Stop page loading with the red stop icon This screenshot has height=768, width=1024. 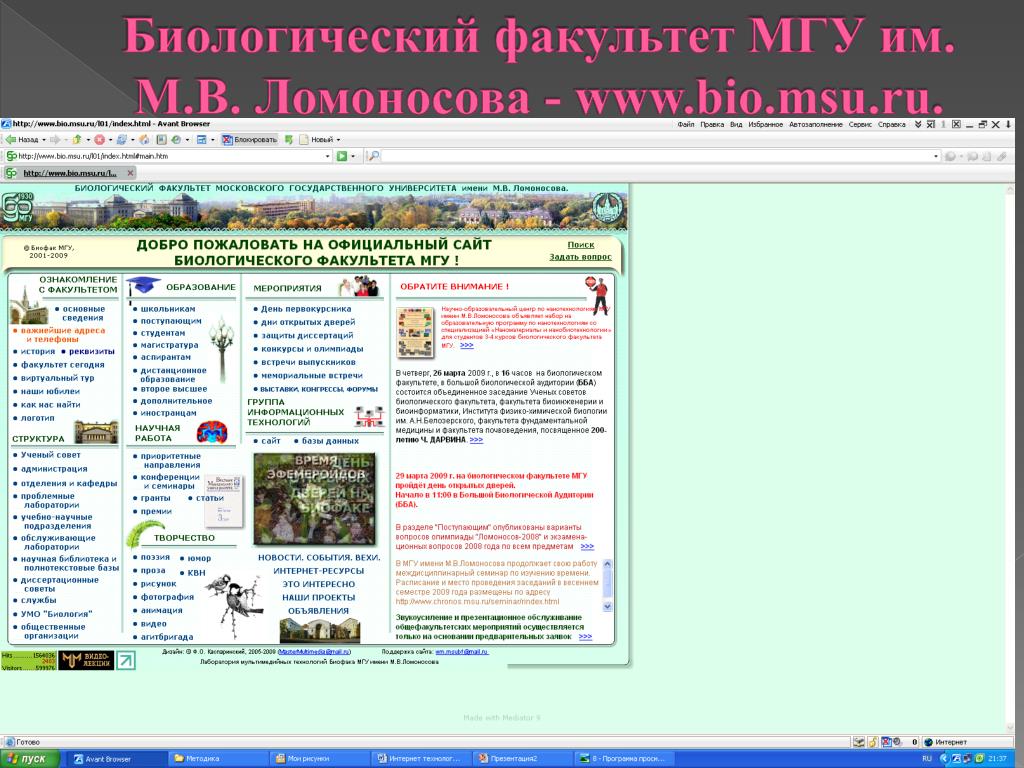click(99, 140)
